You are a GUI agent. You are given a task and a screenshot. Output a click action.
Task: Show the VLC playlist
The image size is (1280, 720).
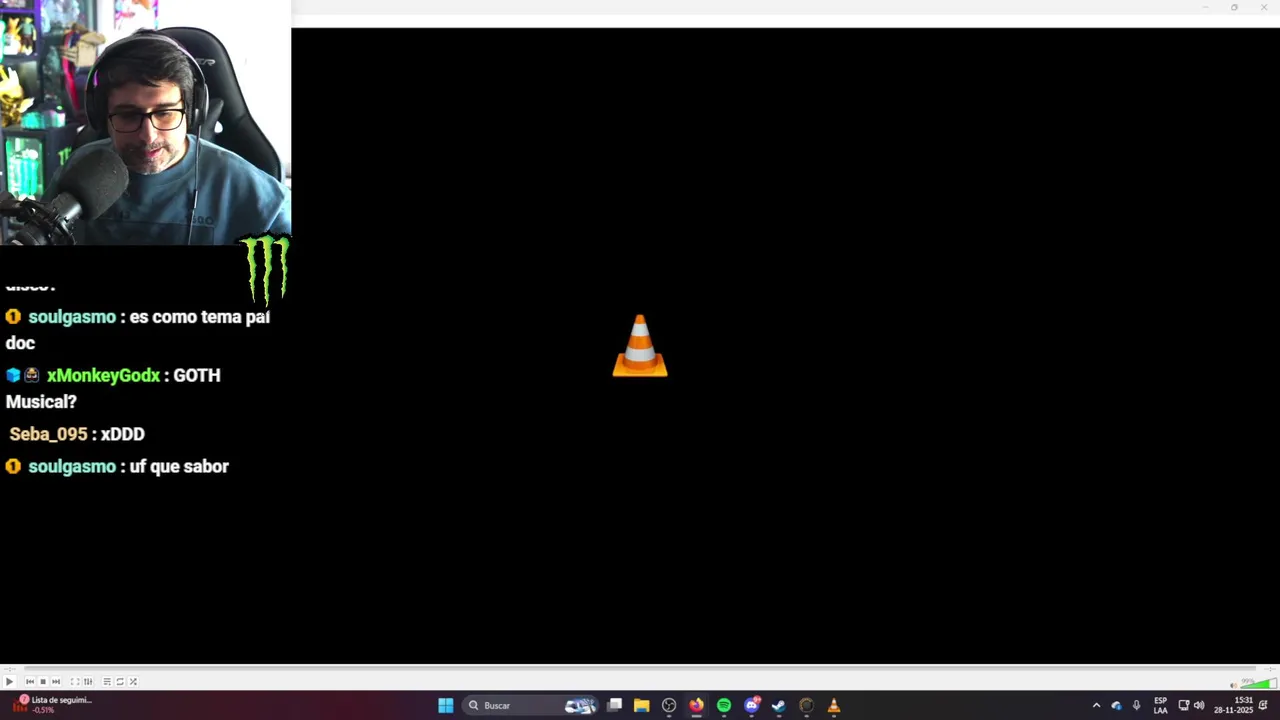tap(107, 681)
